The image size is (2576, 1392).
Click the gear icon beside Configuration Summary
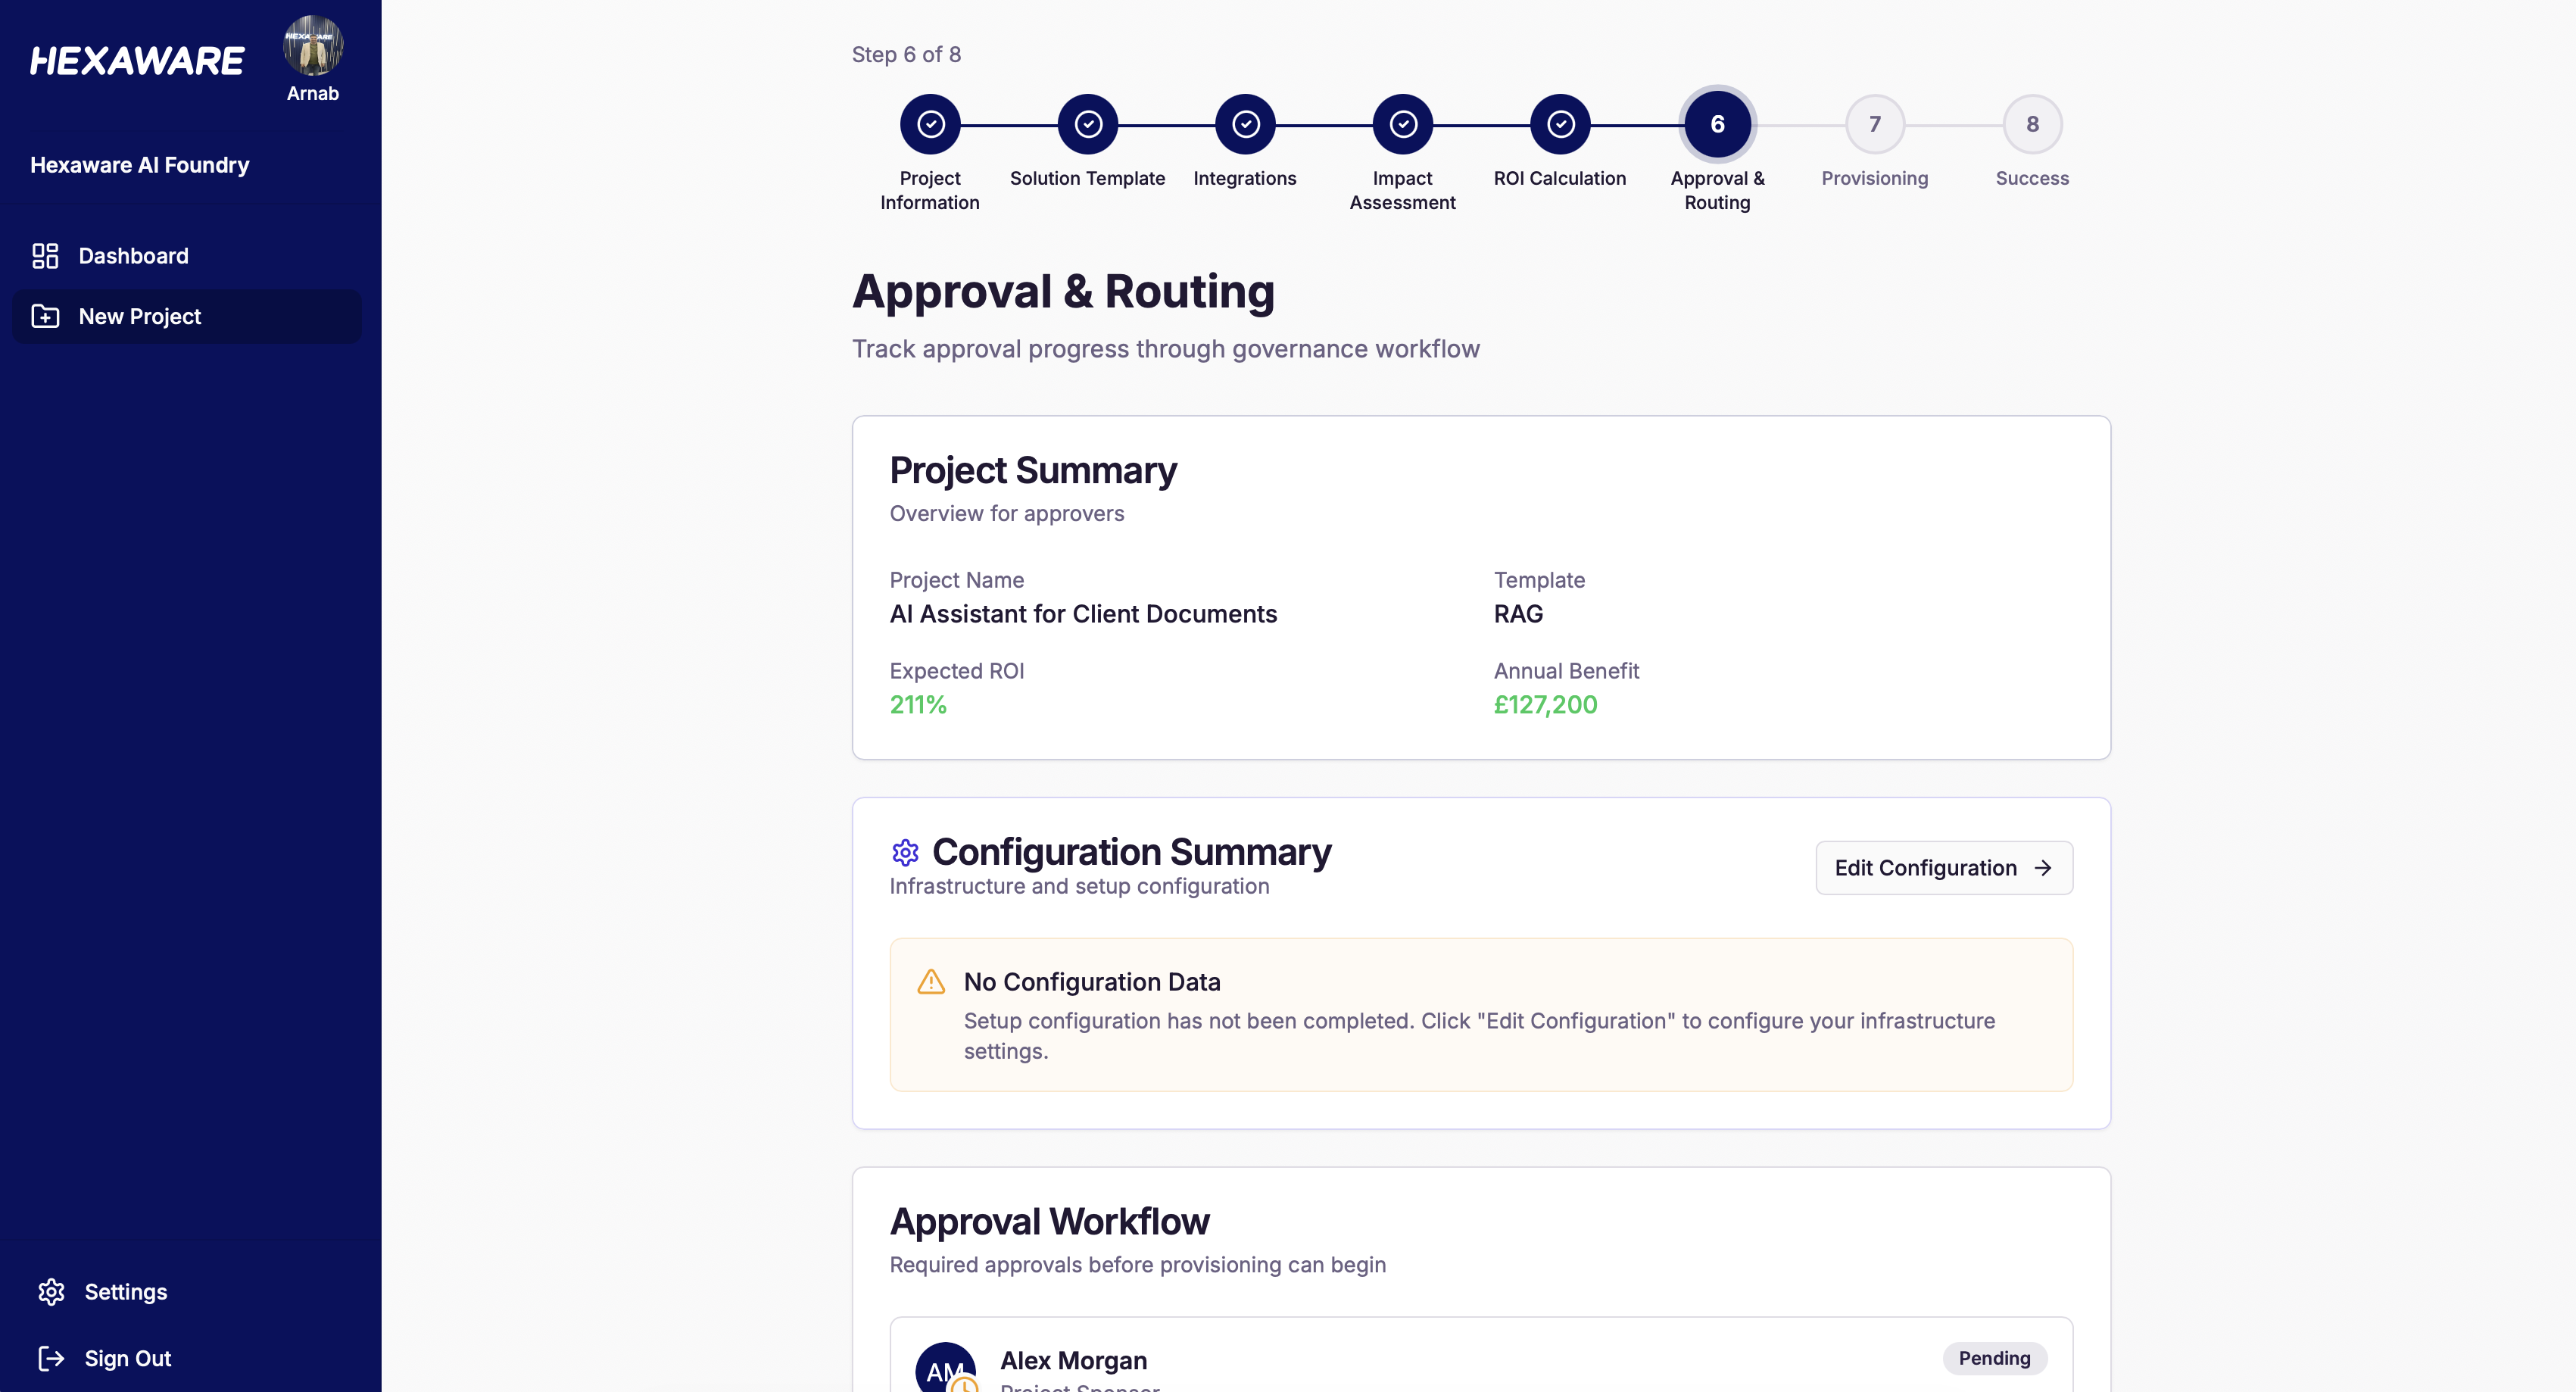pyautogui.click(x=905, y=852)
